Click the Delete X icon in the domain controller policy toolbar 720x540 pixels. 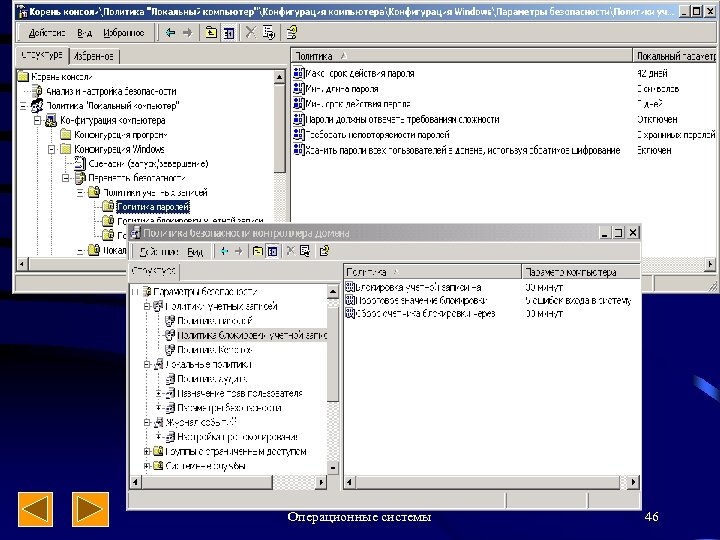coord(290,251)
